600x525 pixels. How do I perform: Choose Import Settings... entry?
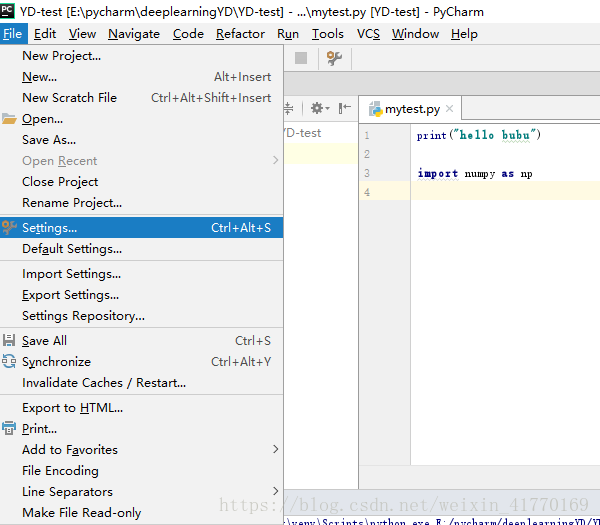click(x=142, y=274)
